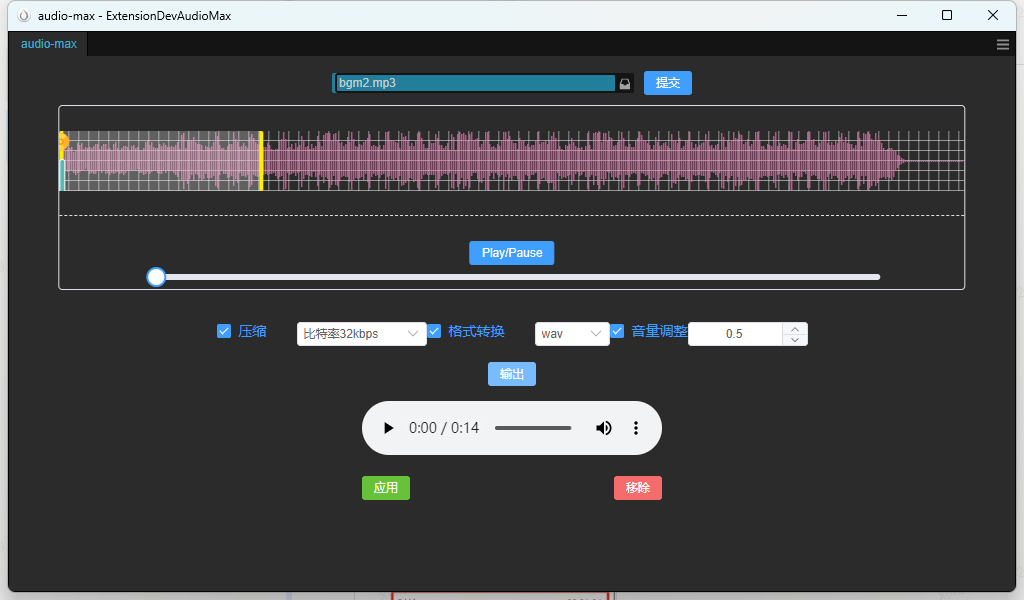
Task: Click the volume stepper down arrow
Action: pos(794,340)
